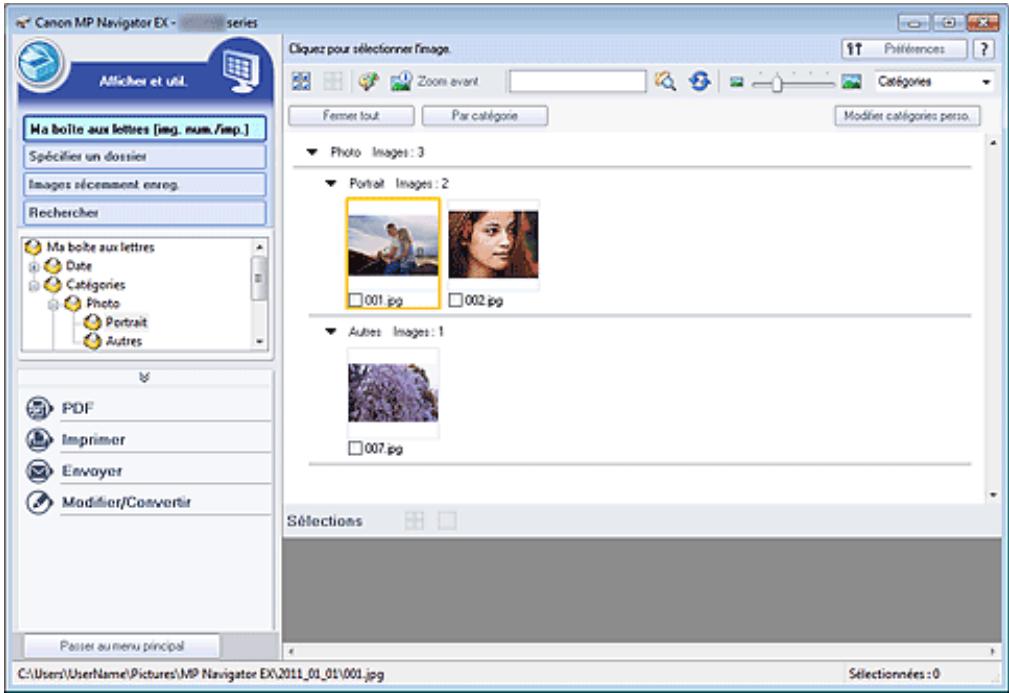Collapse the Photo category group
Viewport: 1009px width, 693px height.
[312, 152]
